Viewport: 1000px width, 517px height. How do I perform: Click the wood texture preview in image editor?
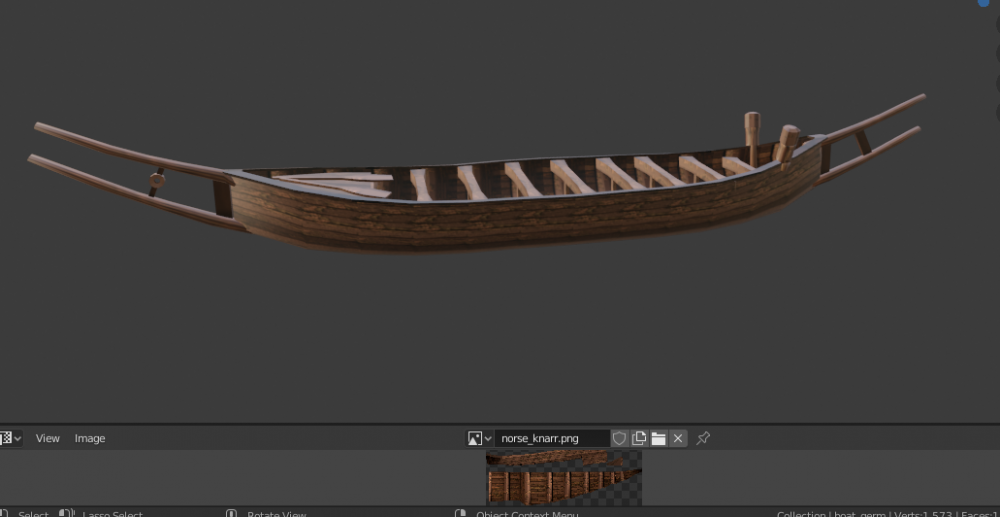pyautogui.click(x=563, y=477)
